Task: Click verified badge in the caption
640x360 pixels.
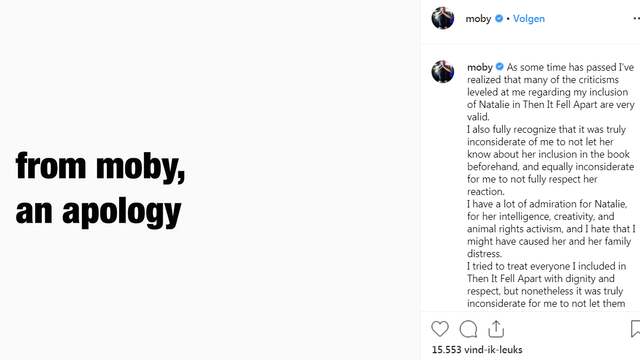Action: click(x=500, y=67)
